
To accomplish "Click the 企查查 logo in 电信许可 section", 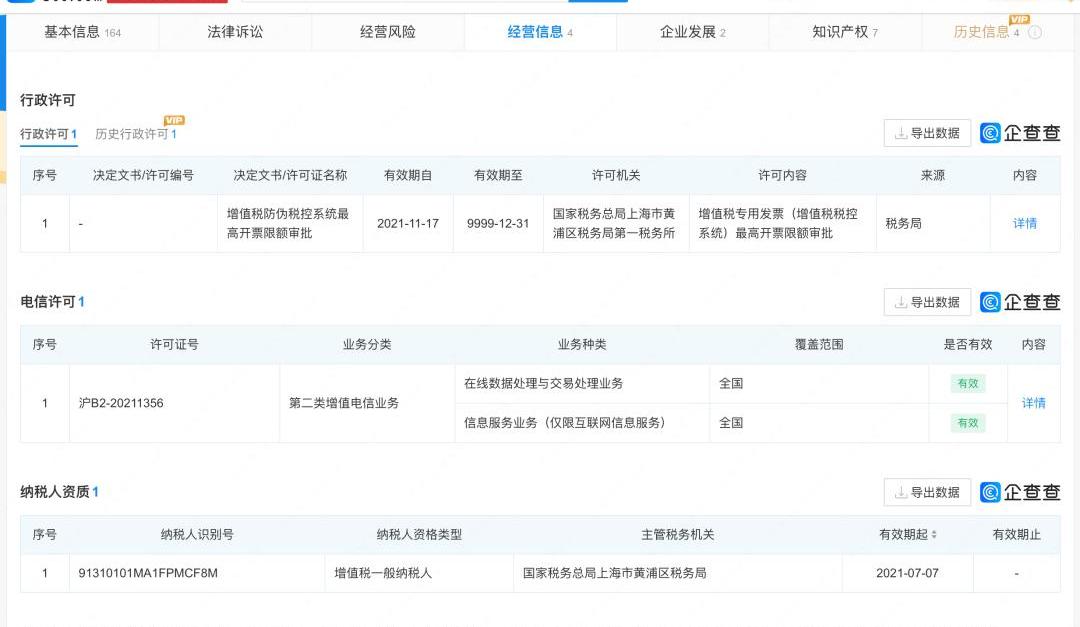I will 1020,302.
